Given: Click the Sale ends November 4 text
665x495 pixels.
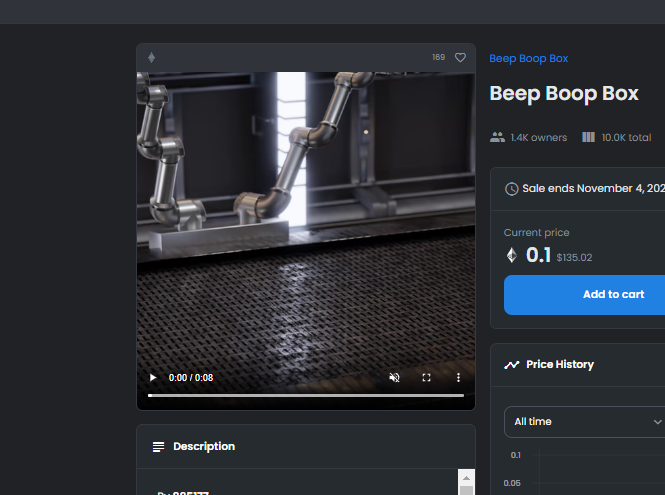Looking at the screenshot, I should [593, 188].
